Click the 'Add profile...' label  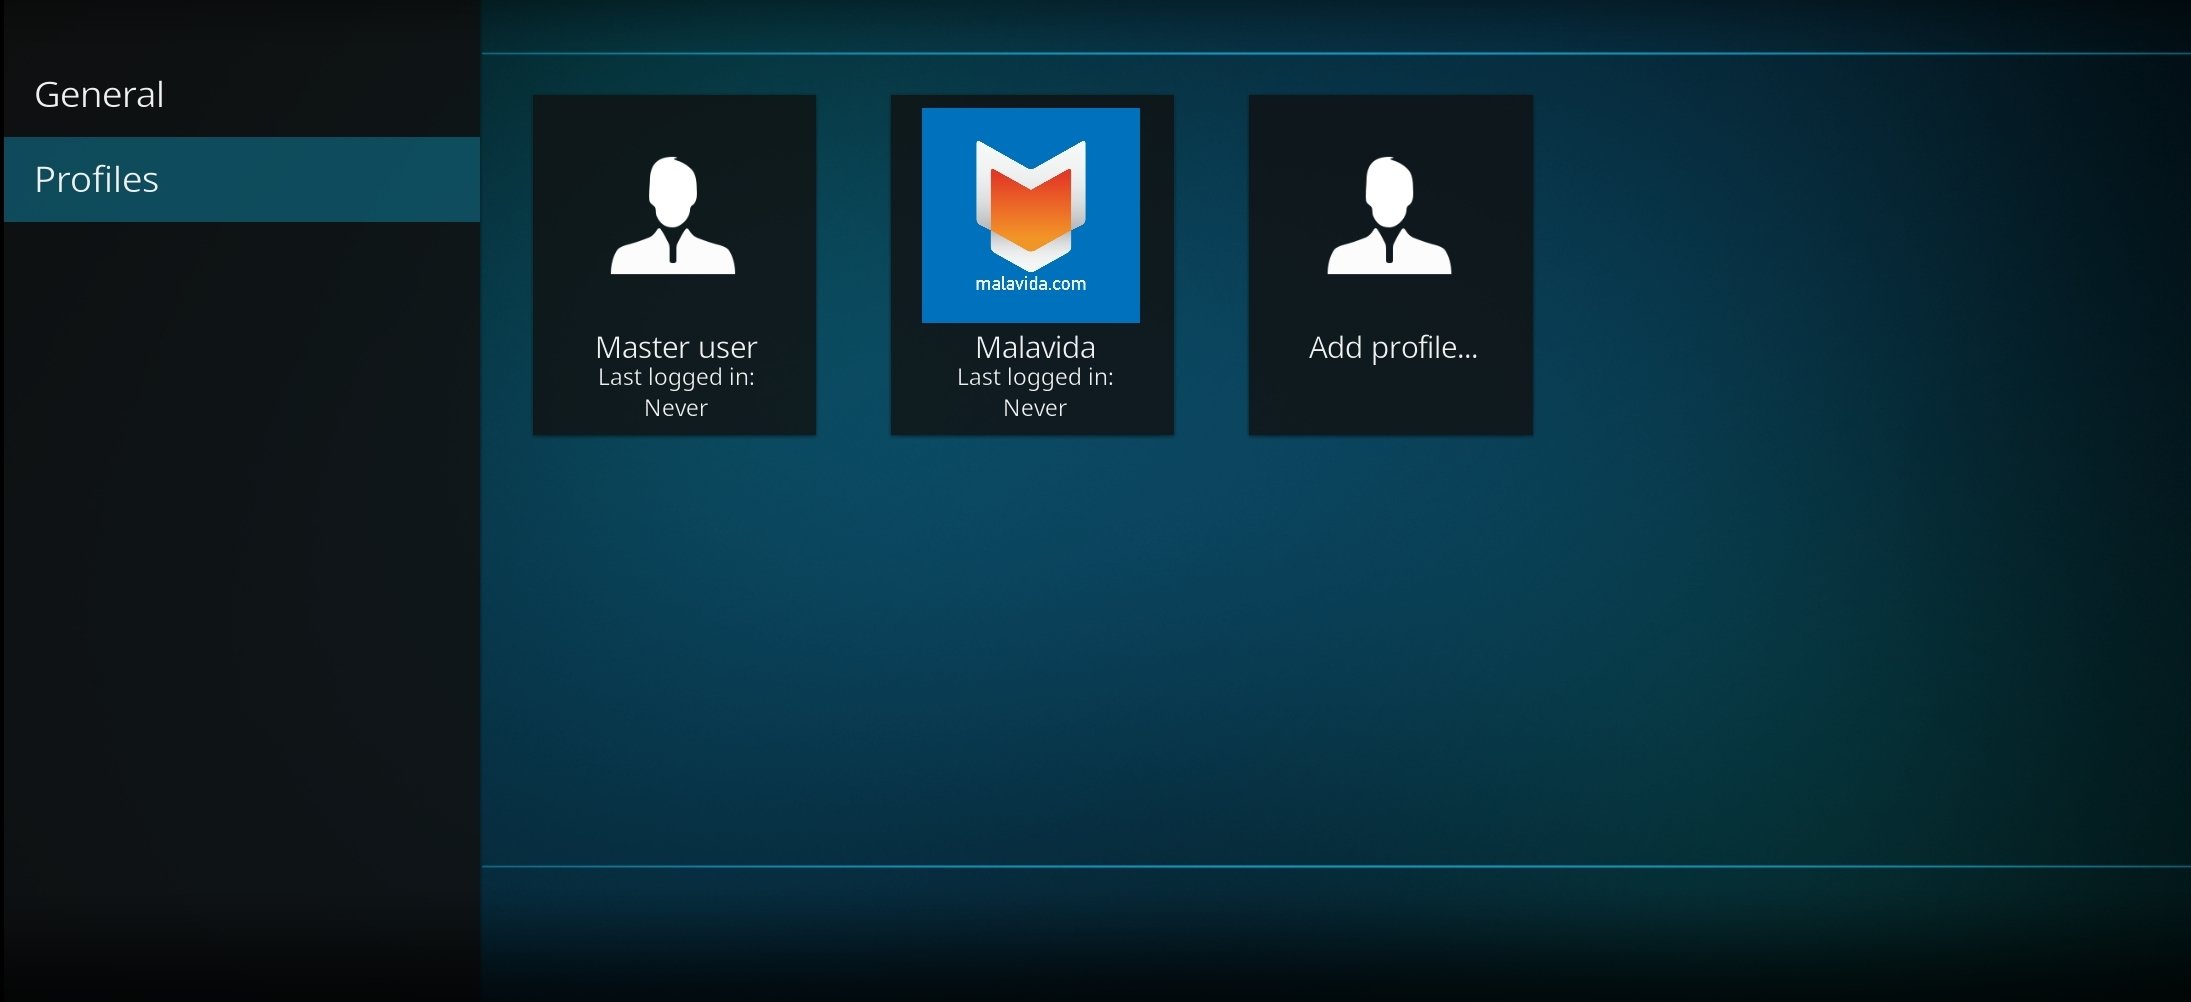[1393, 348]
